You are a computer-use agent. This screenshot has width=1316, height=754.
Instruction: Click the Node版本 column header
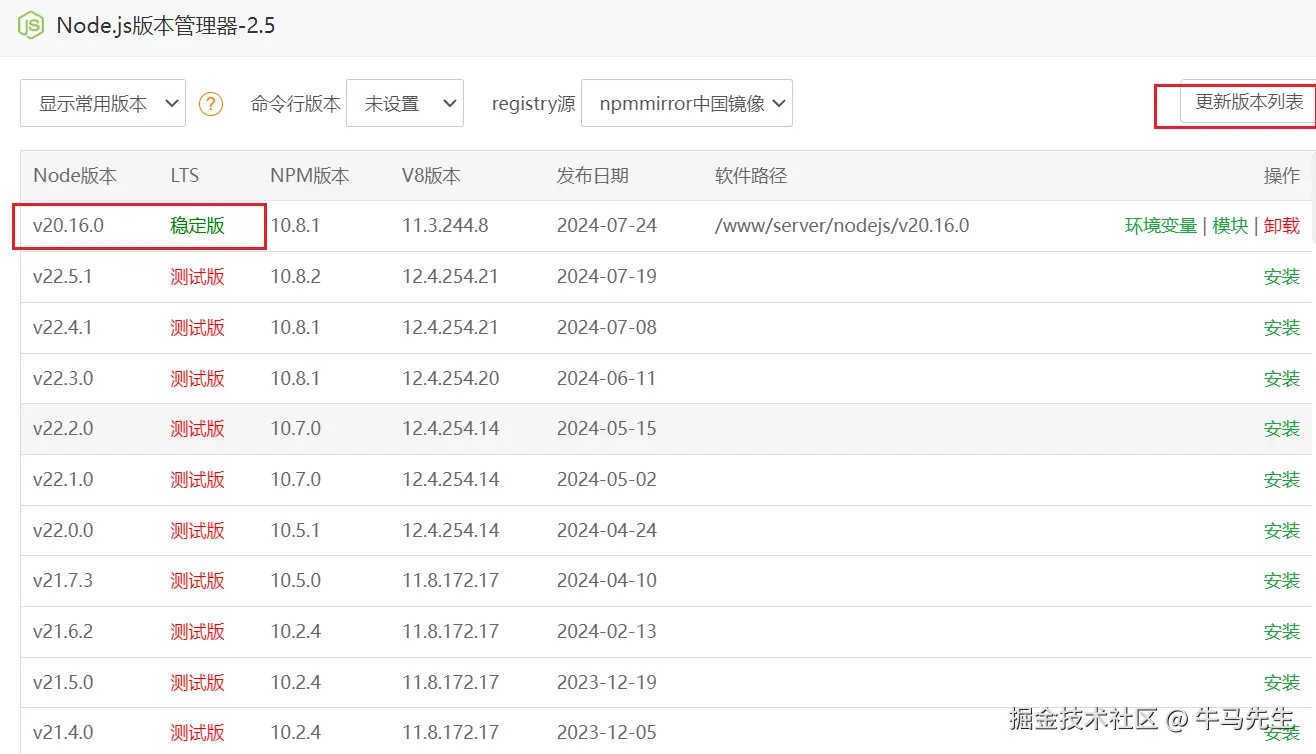pyautogui.click(x=75, y=176)
